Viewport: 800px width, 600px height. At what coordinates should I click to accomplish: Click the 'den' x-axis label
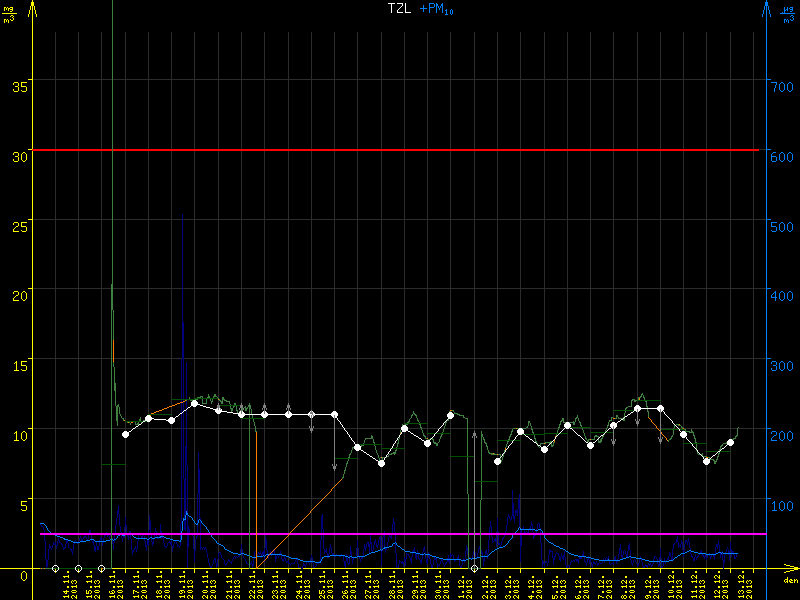coord(790,581)
